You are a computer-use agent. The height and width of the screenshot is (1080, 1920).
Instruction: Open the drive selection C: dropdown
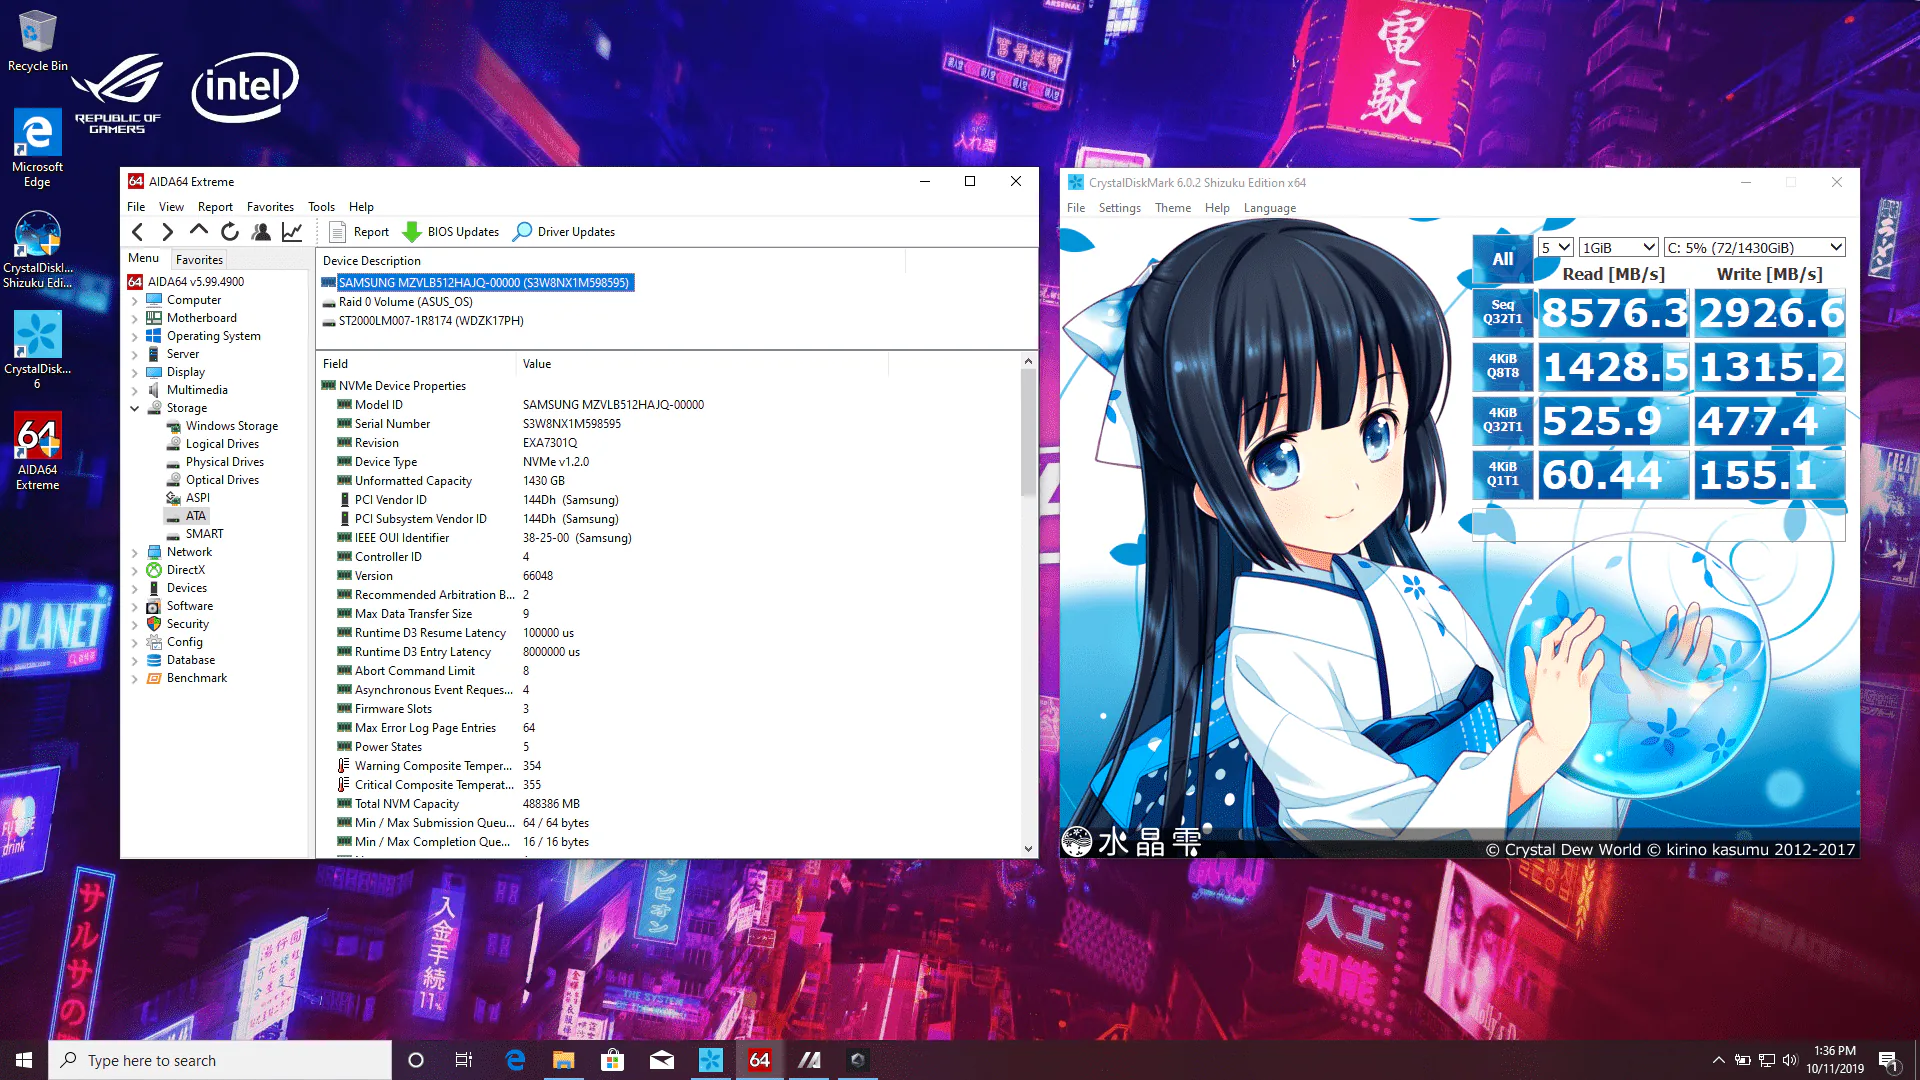pyautogui.click(x=1754, y=247)
